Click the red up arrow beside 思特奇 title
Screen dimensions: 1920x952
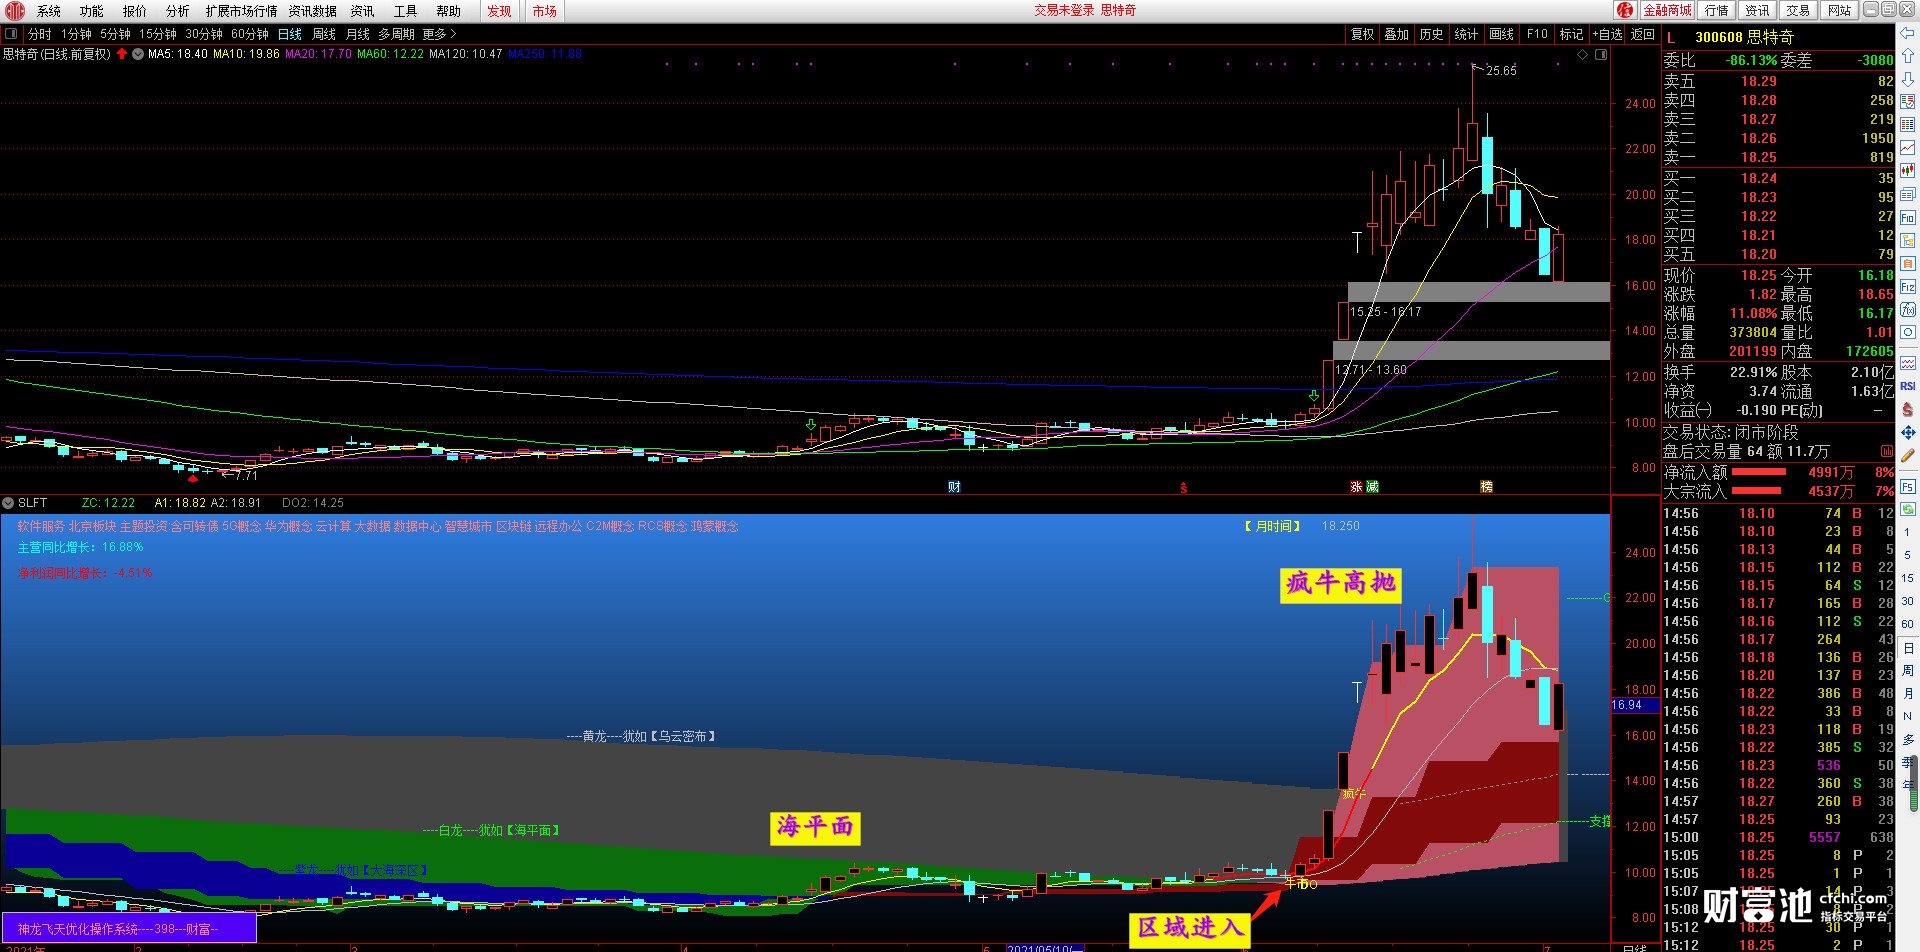(122, 54)
